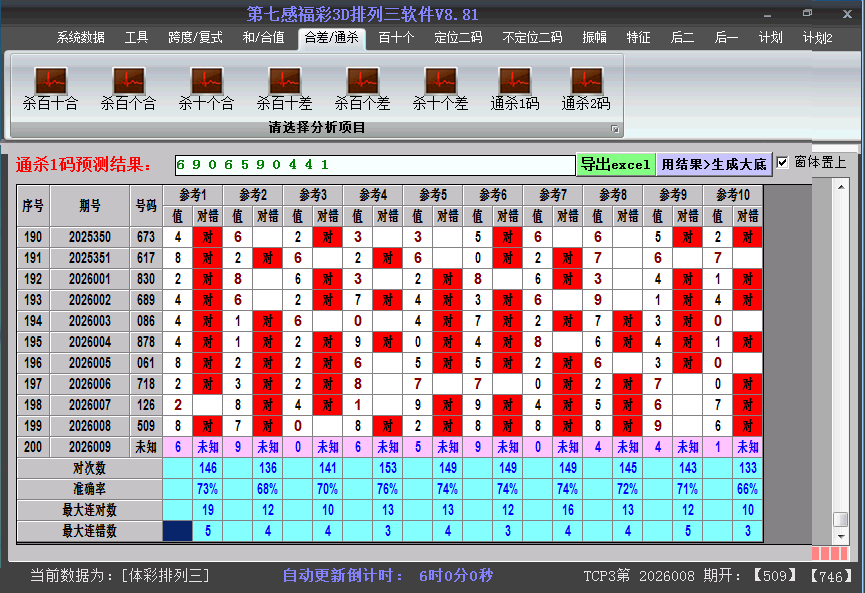
Task: Click the 杀十个差 icon
Action: pos(440,88)
